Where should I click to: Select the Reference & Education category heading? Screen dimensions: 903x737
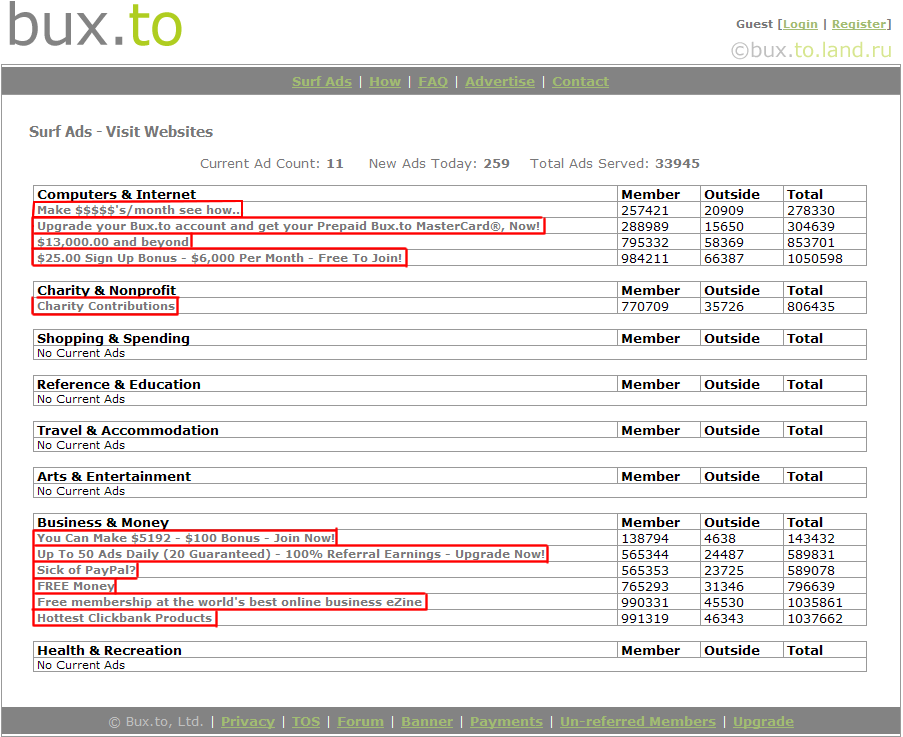[x=119, y=384]
